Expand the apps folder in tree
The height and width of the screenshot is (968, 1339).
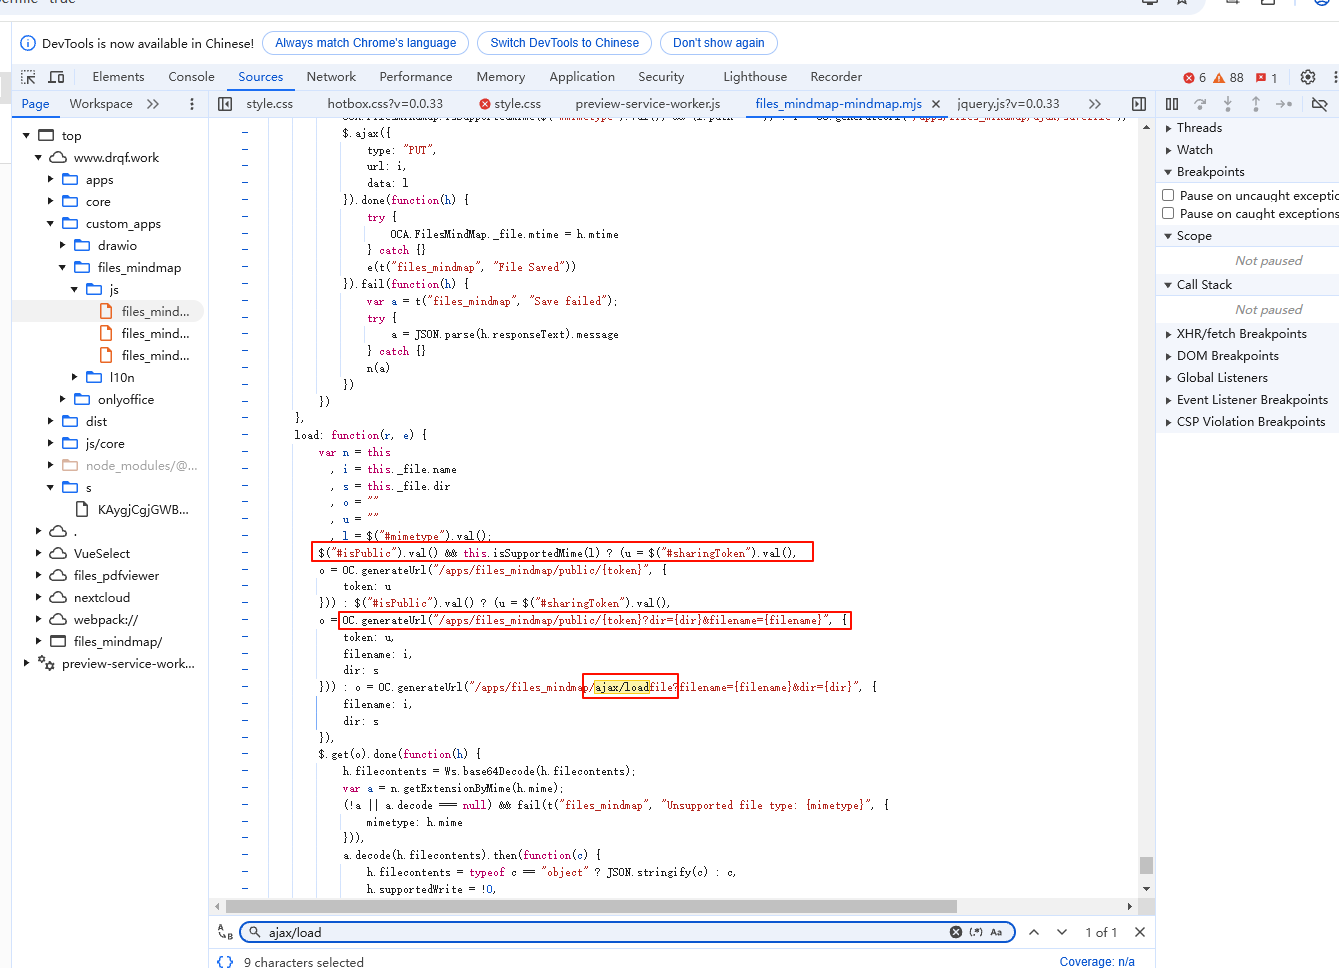[x=51, y=180]
